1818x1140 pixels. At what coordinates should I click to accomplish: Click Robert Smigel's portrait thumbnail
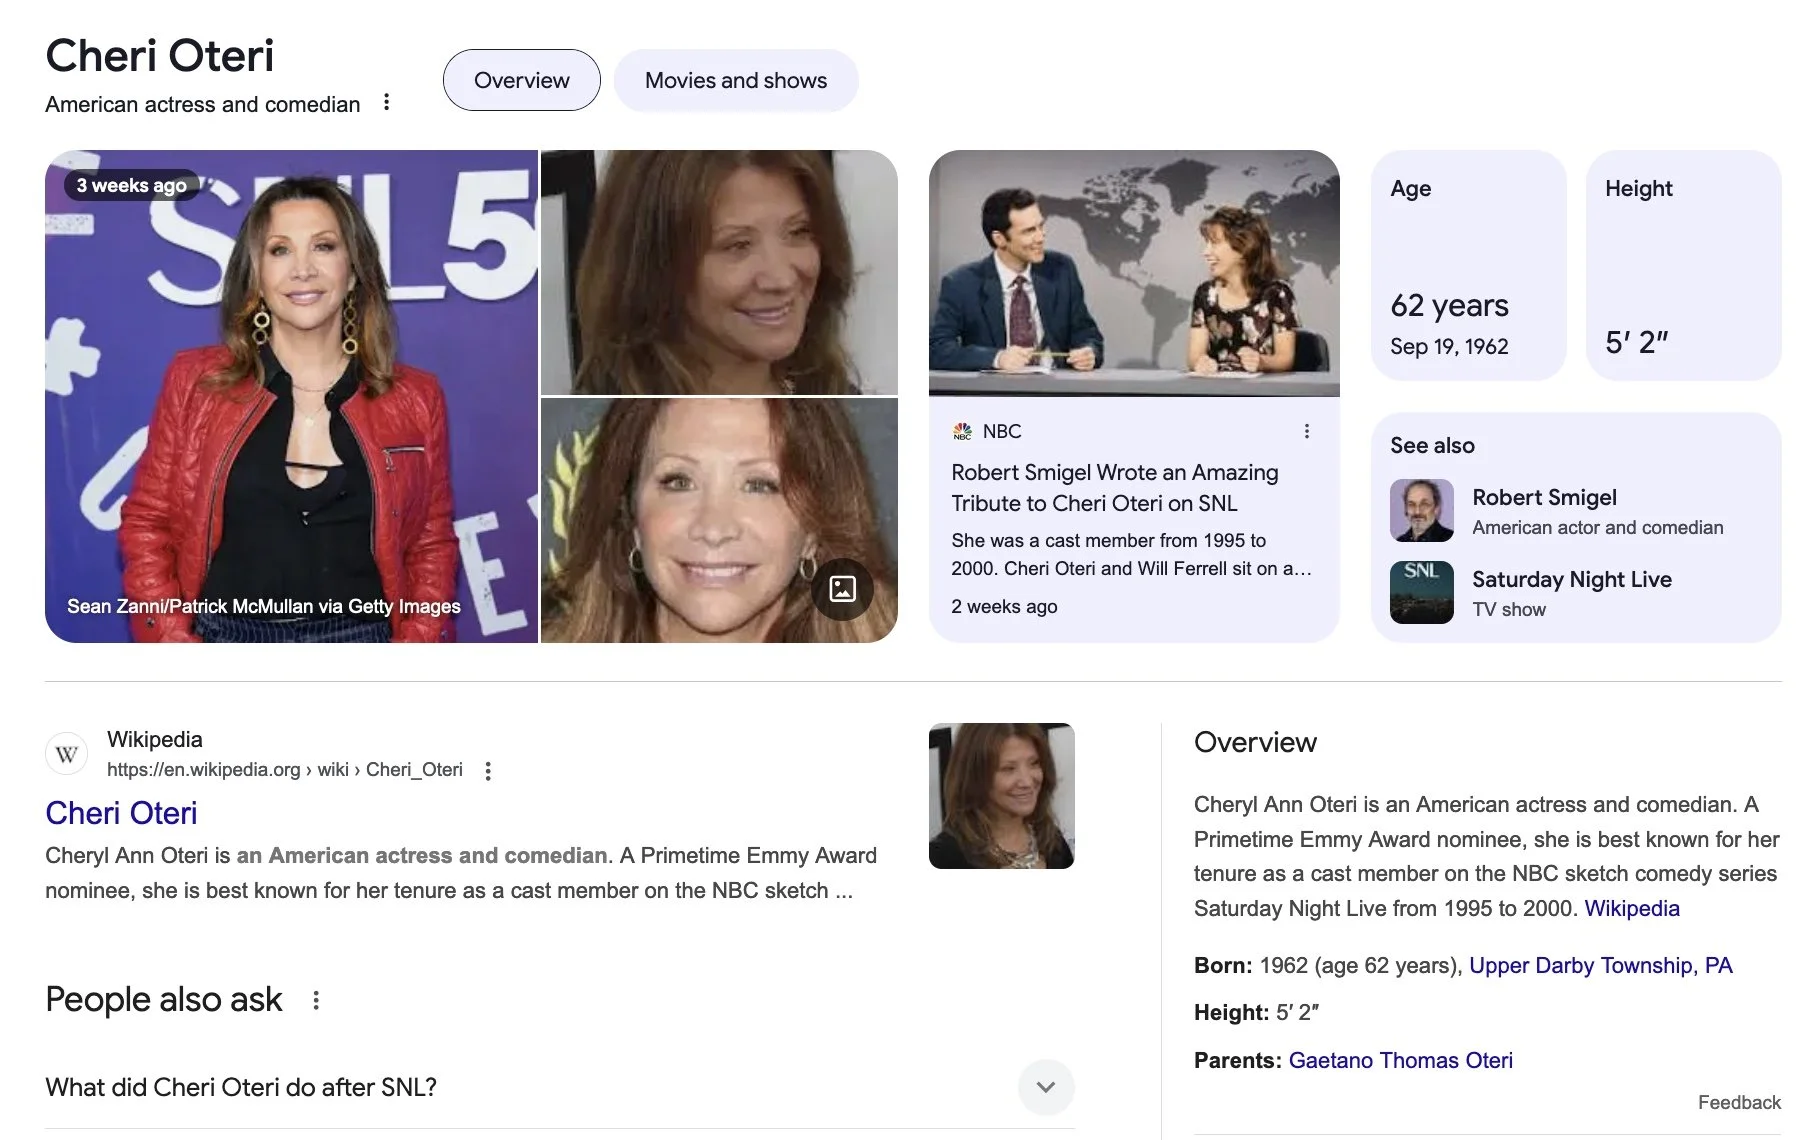coord(1421,511)
